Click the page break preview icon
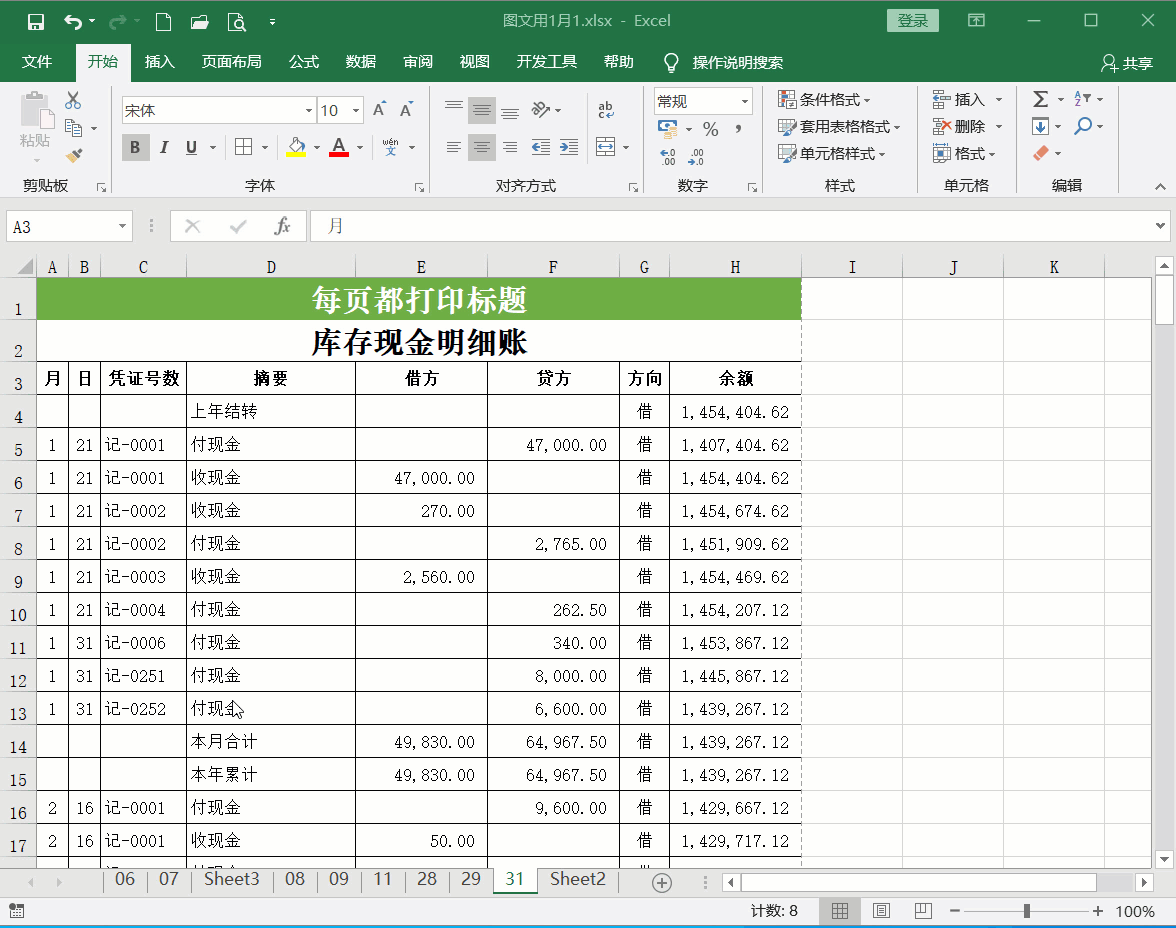 click(922, 911)
